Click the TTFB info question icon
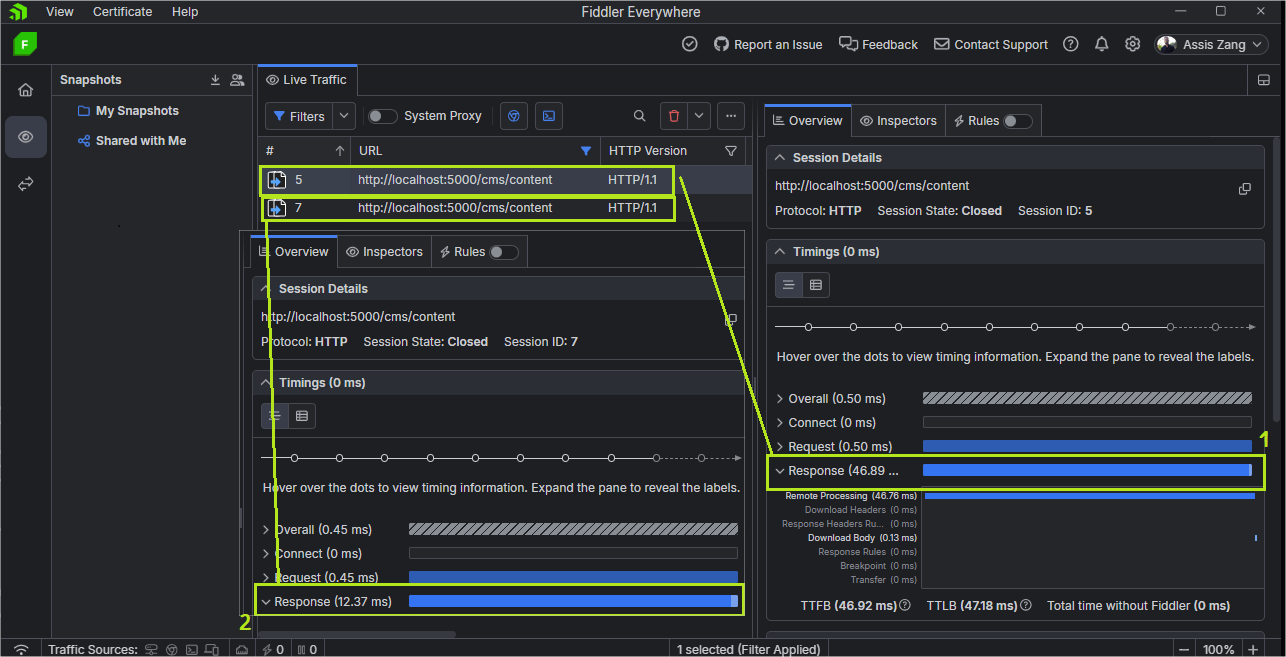 click(905, 605)
